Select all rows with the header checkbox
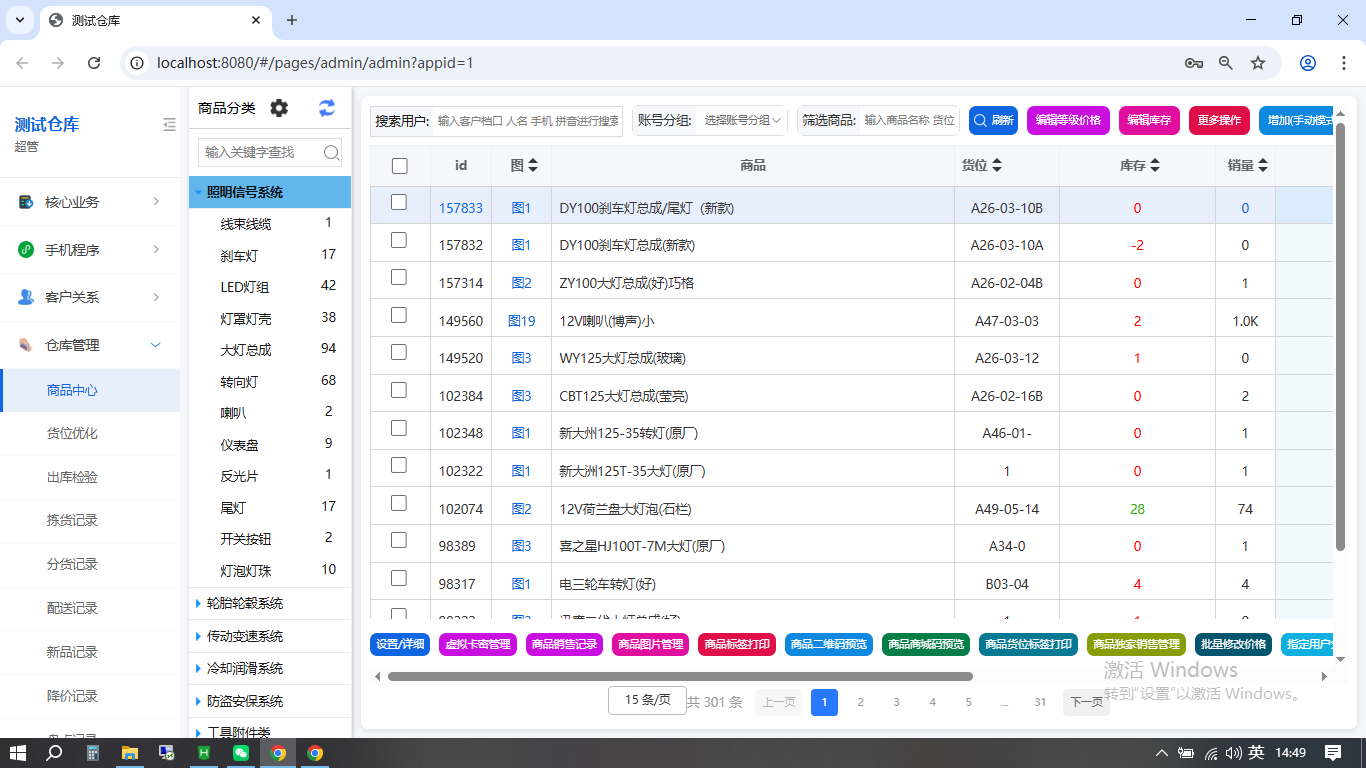This screenshot has height=768, width=1366. [400, 165]
